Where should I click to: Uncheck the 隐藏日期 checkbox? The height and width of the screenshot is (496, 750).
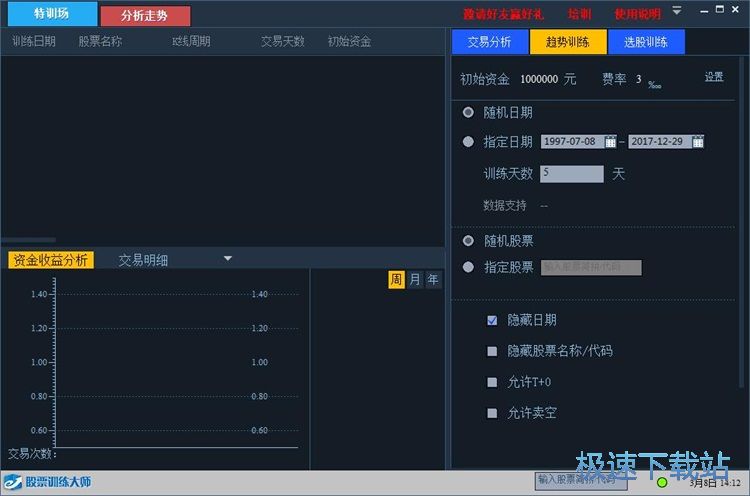[x=492, y=320]
